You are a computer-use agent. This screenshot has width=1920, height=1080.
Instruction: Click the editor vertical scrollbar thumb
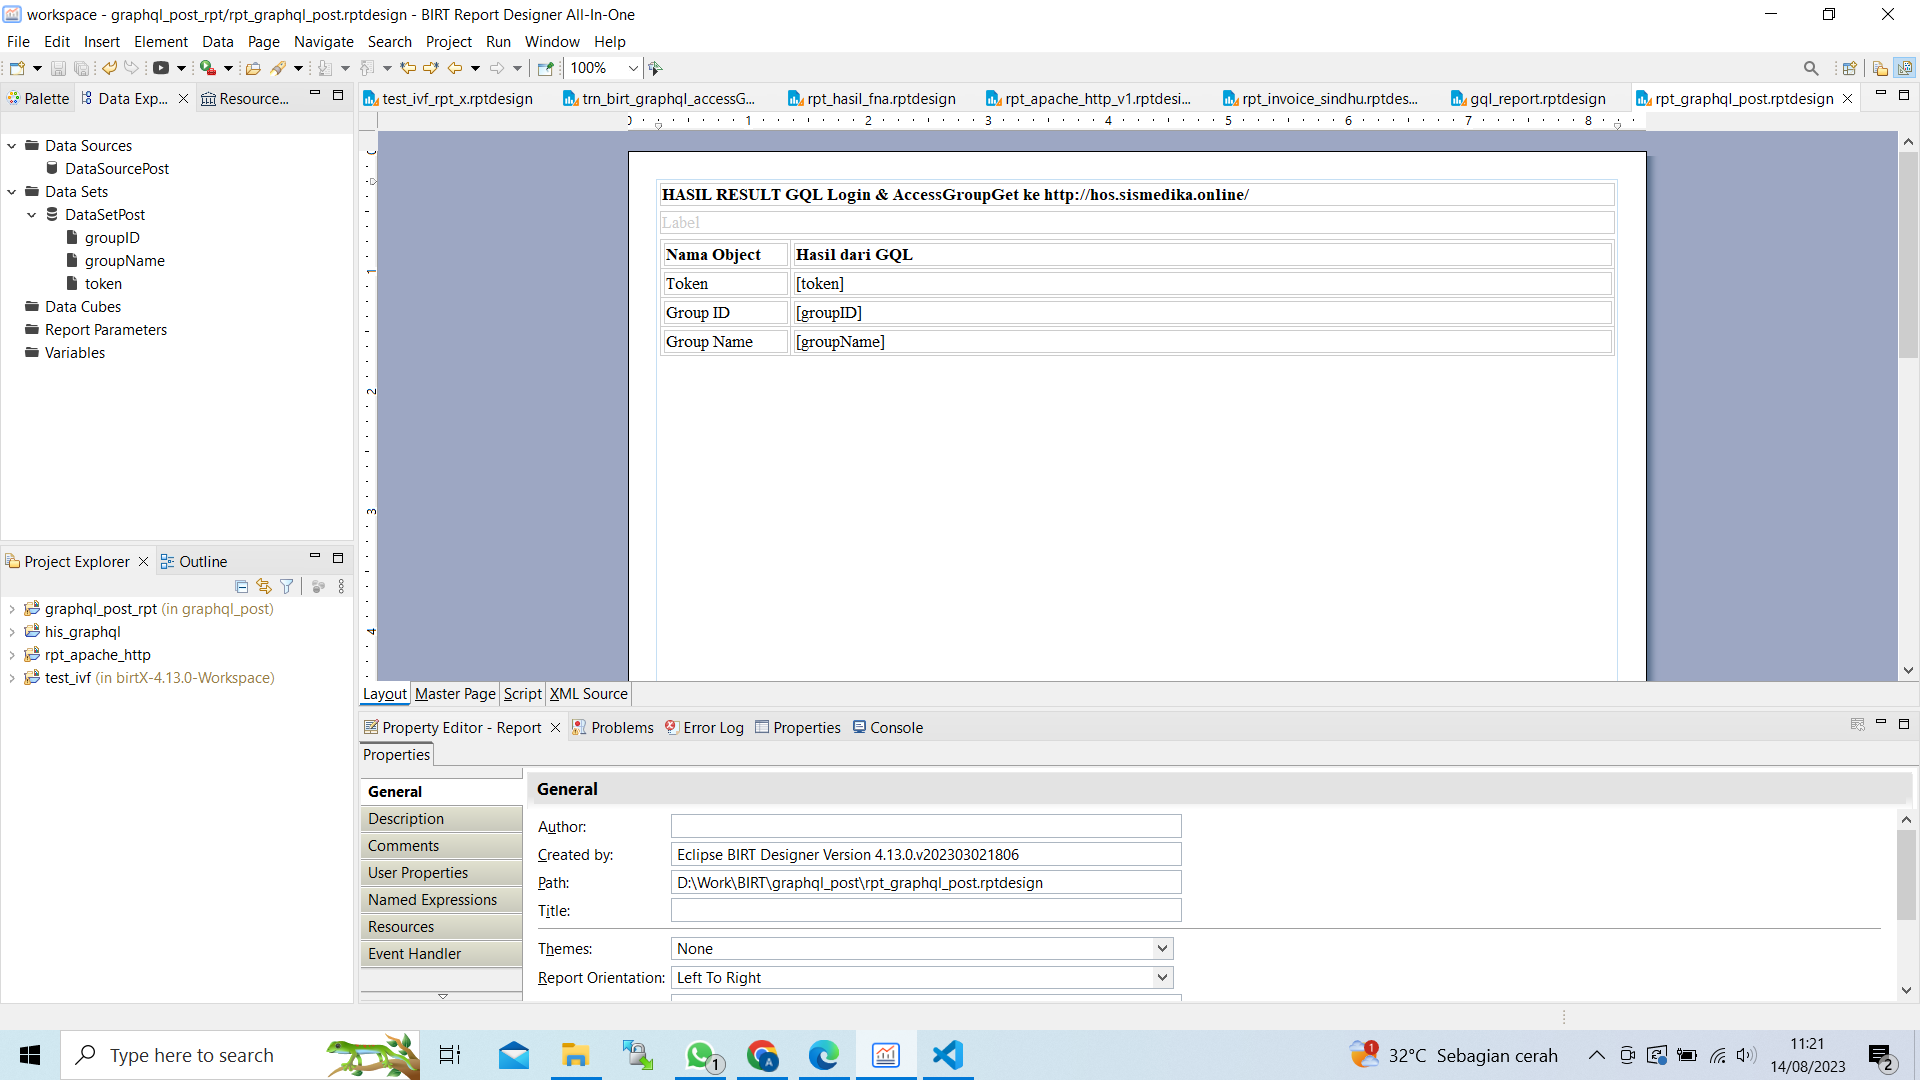coord(1908,255)
